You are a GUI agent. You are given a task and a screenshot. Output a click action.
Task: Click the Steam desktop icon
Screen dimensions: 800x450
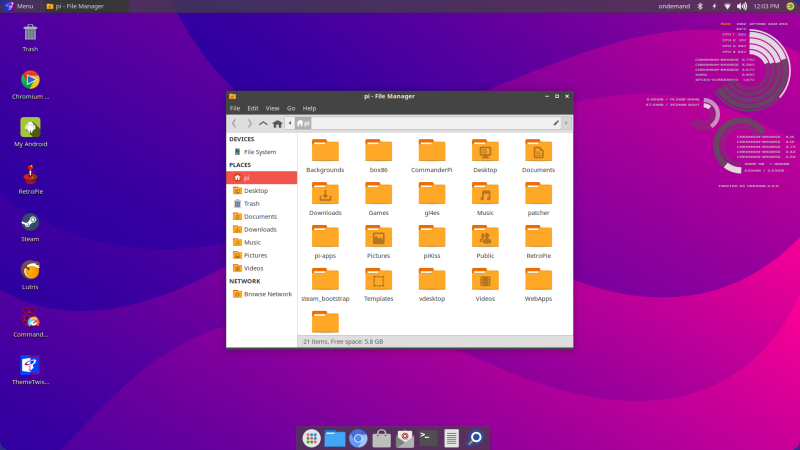(30, 222)
